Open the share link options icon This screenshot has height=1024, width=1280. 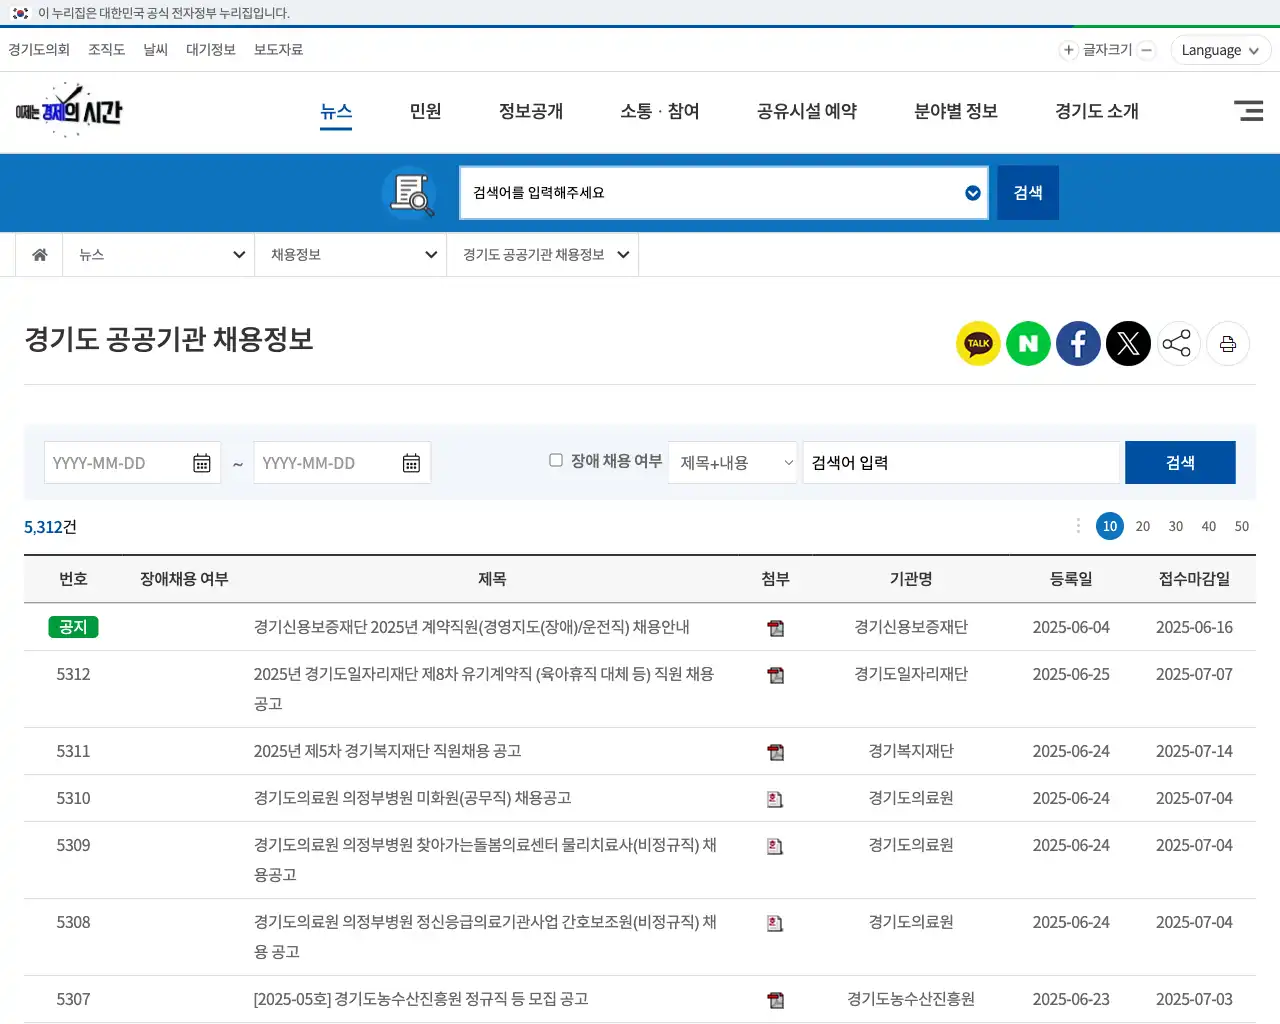[x=1178, y=344]
